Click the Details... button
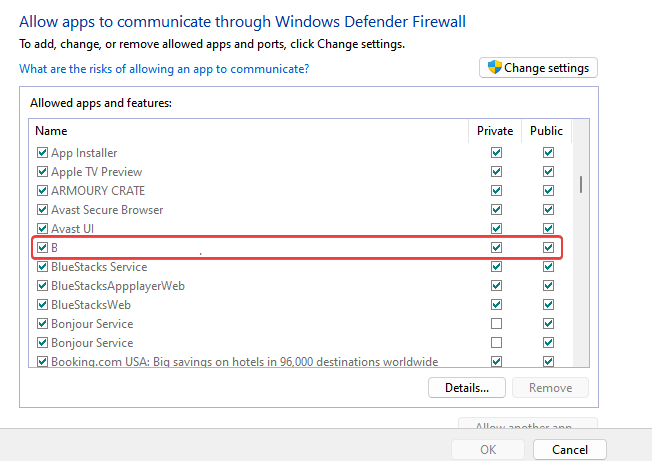652x461 pixels. [467, 388]
